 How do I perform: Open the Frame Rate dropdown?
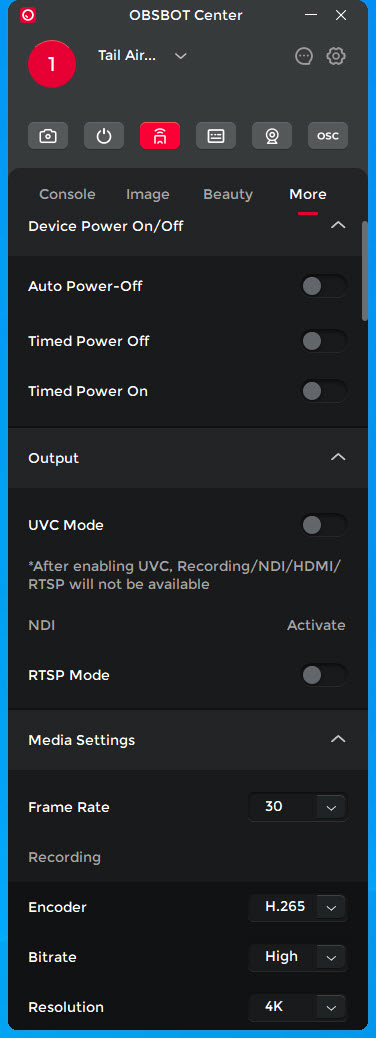point(298,807)
